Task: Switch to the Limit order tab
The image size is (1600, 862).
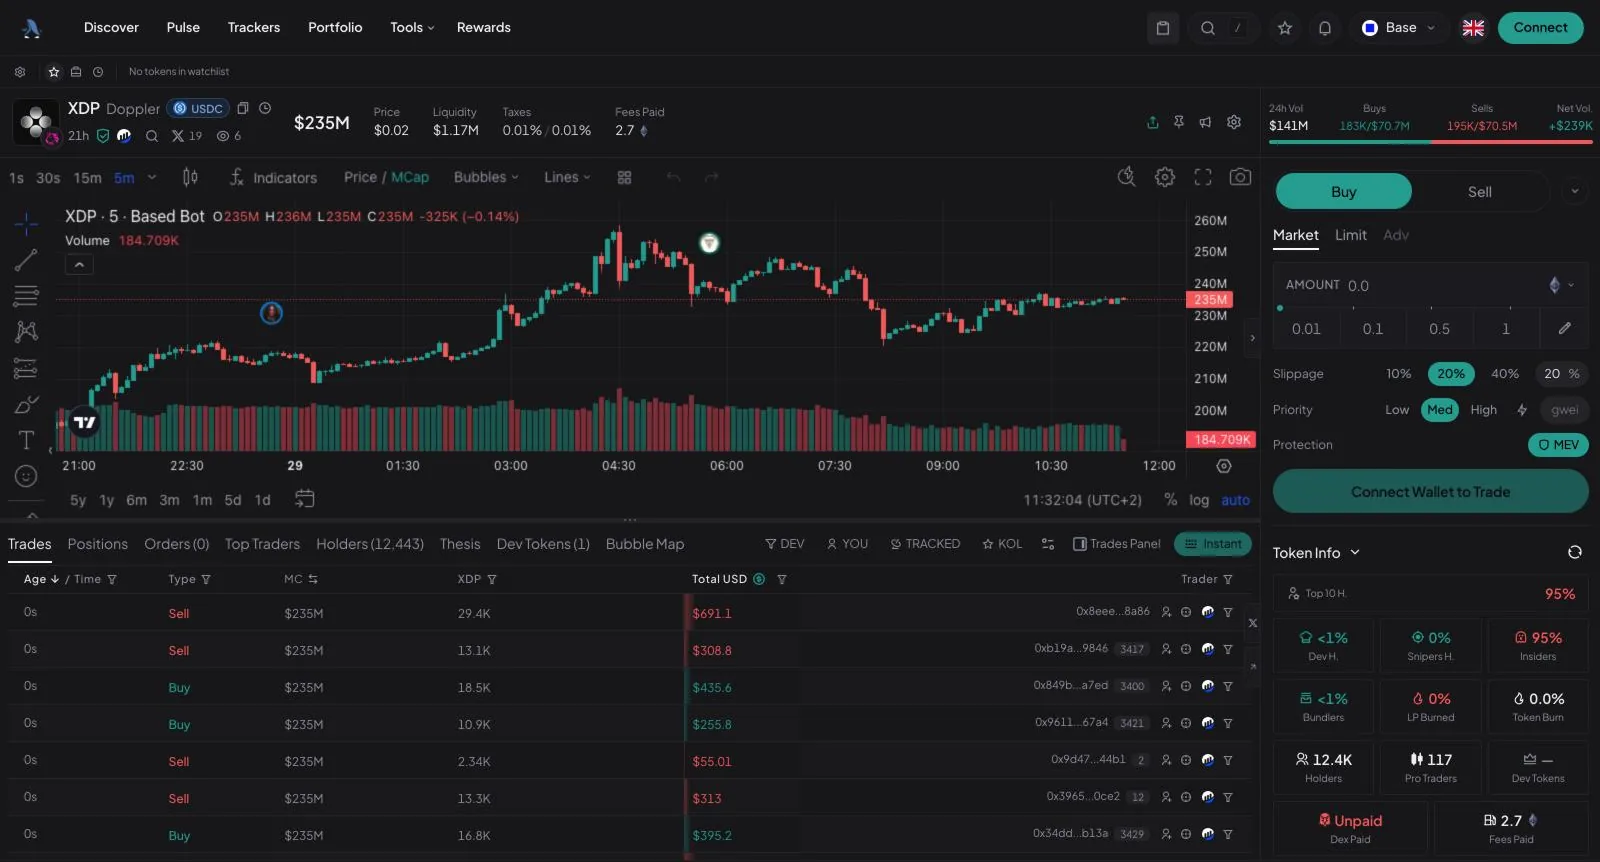Action: [x=1350, y=235]
